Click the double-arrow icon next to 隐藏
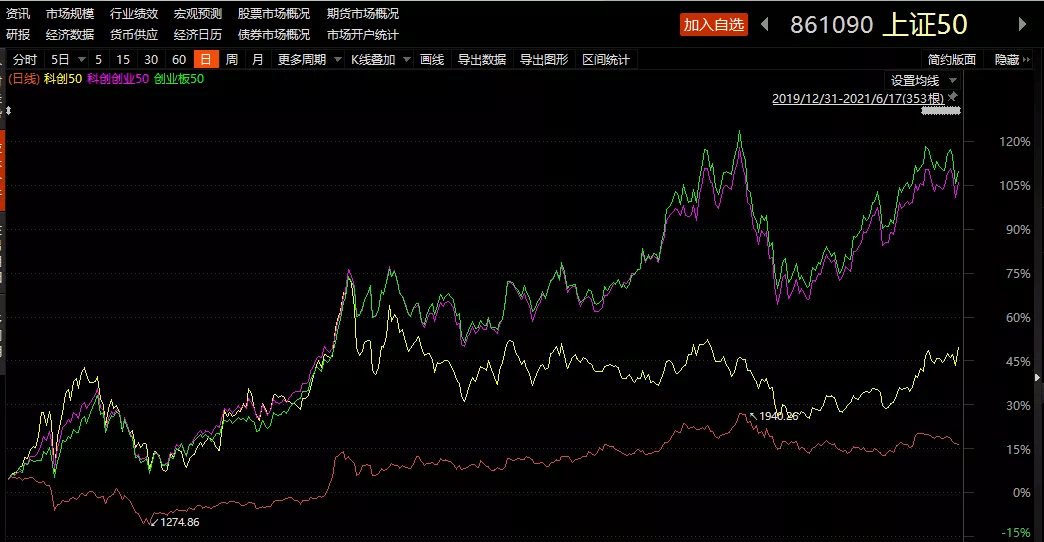Viewport: 1044px width, 542px height. 1028,60
